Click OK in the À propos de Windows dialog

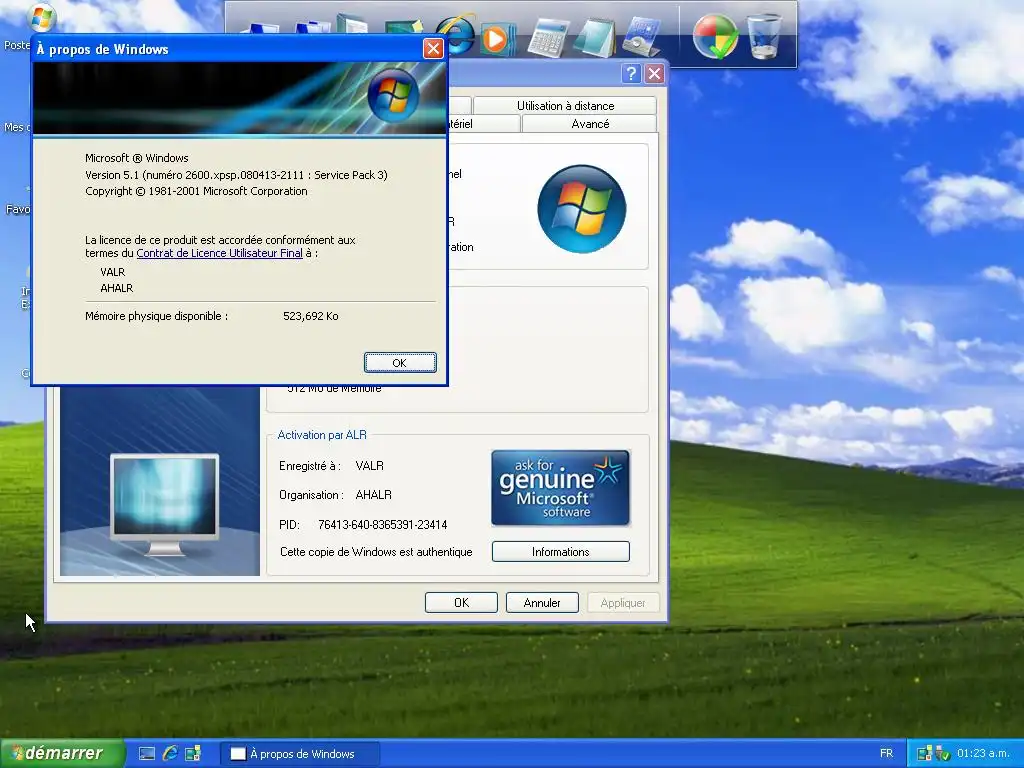click(x=400, y=363)
